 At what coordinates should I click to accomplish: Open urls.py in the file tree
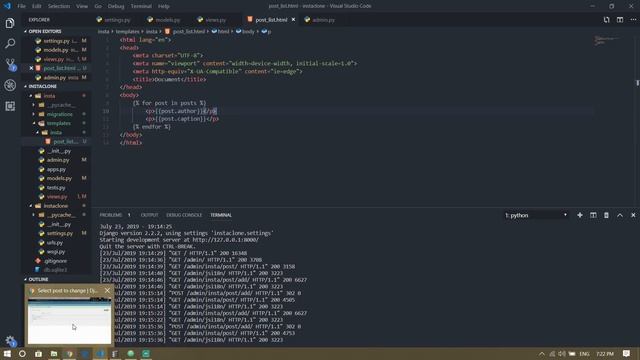tap(54, 243)
